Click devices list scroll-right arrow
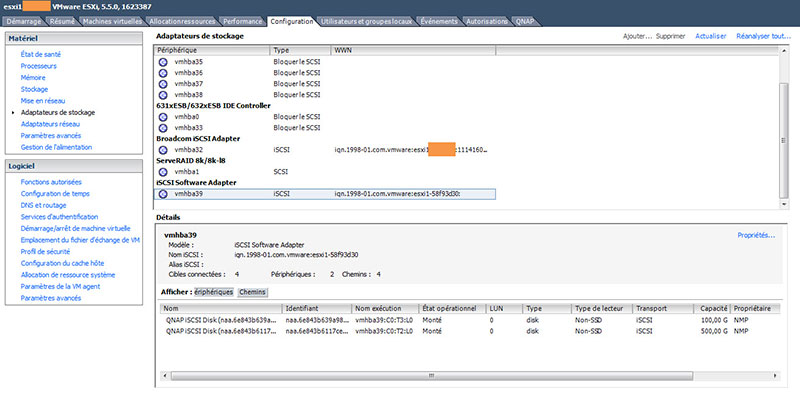800x400 pixels. click(776, 376)
